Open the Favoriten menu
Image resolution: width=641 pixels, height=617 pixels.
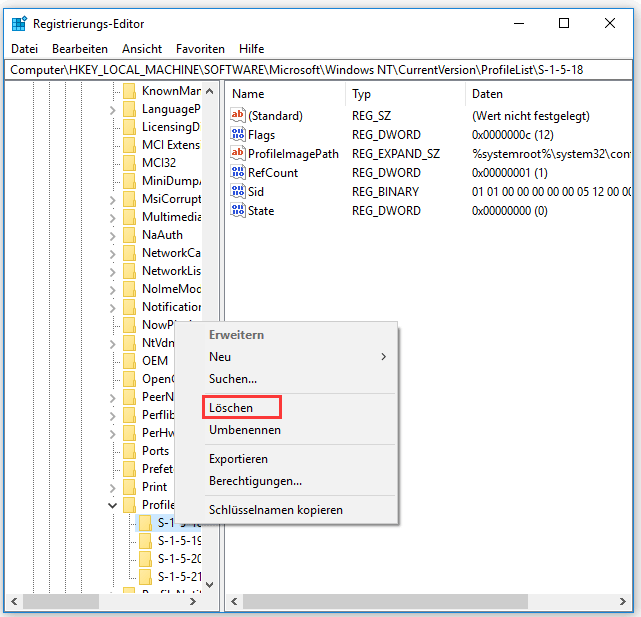click(200, 49)
